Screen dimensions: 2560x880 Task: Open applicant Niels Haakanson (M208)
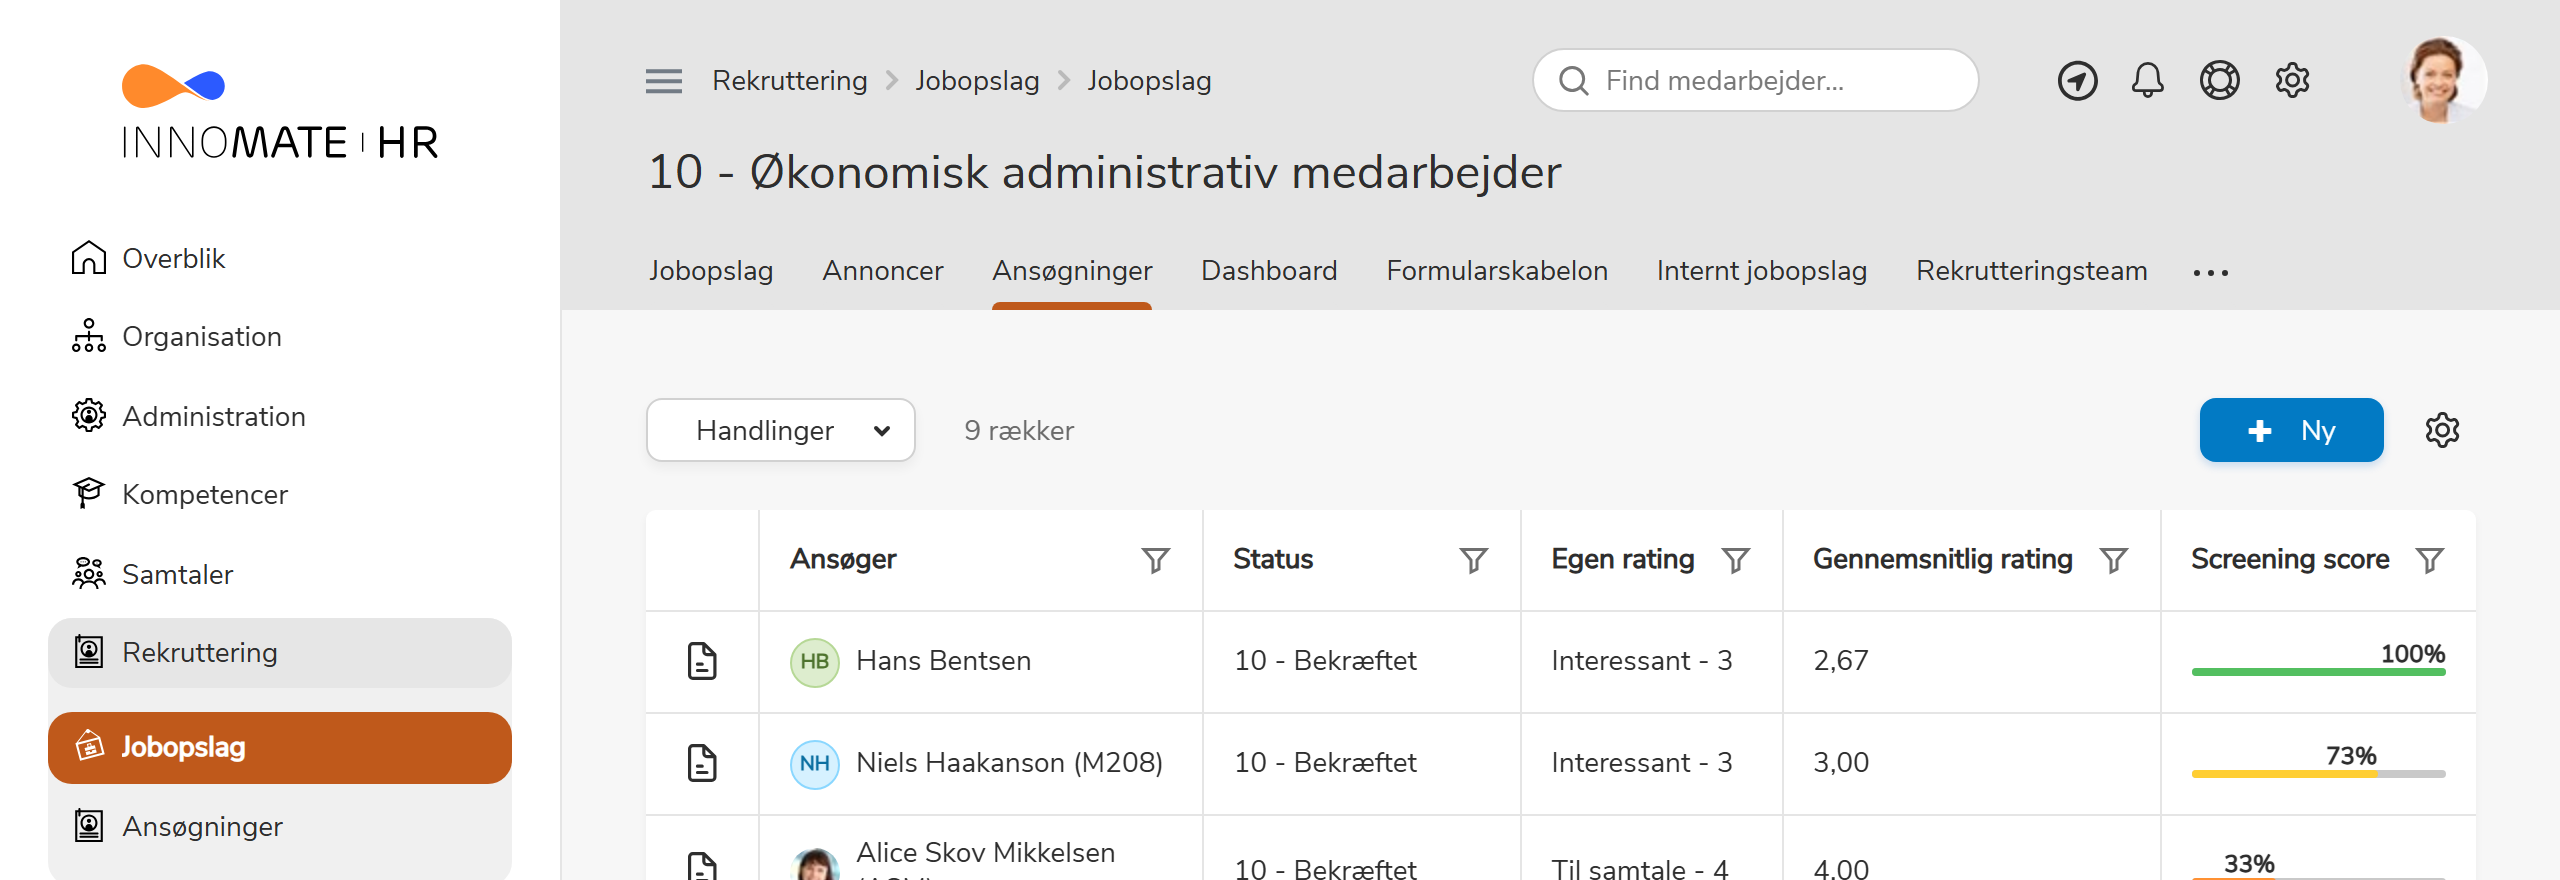point(1009,763)
